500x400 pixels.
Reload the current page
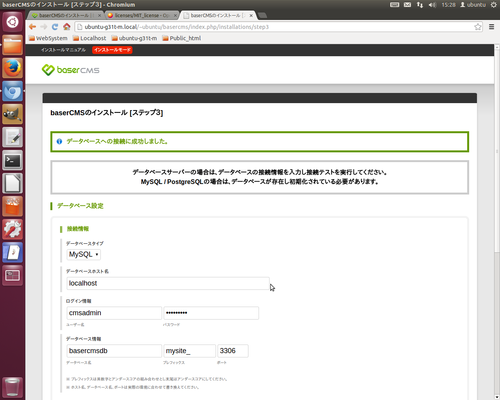(55, 27)
